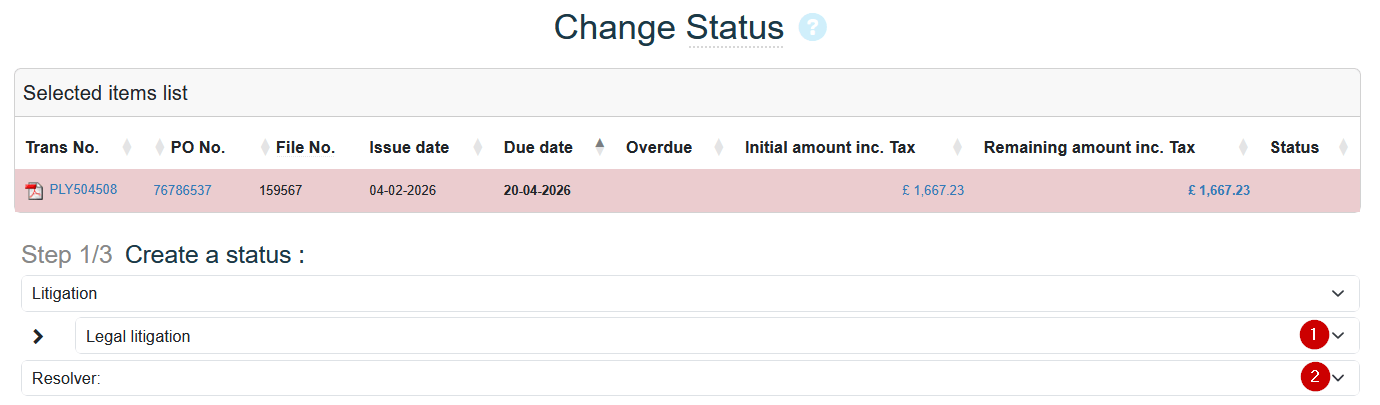This screenshot has width=1380, height=405.
Task: Sort by Initial amount inc. Tax arrows
Action: point(958,148)
